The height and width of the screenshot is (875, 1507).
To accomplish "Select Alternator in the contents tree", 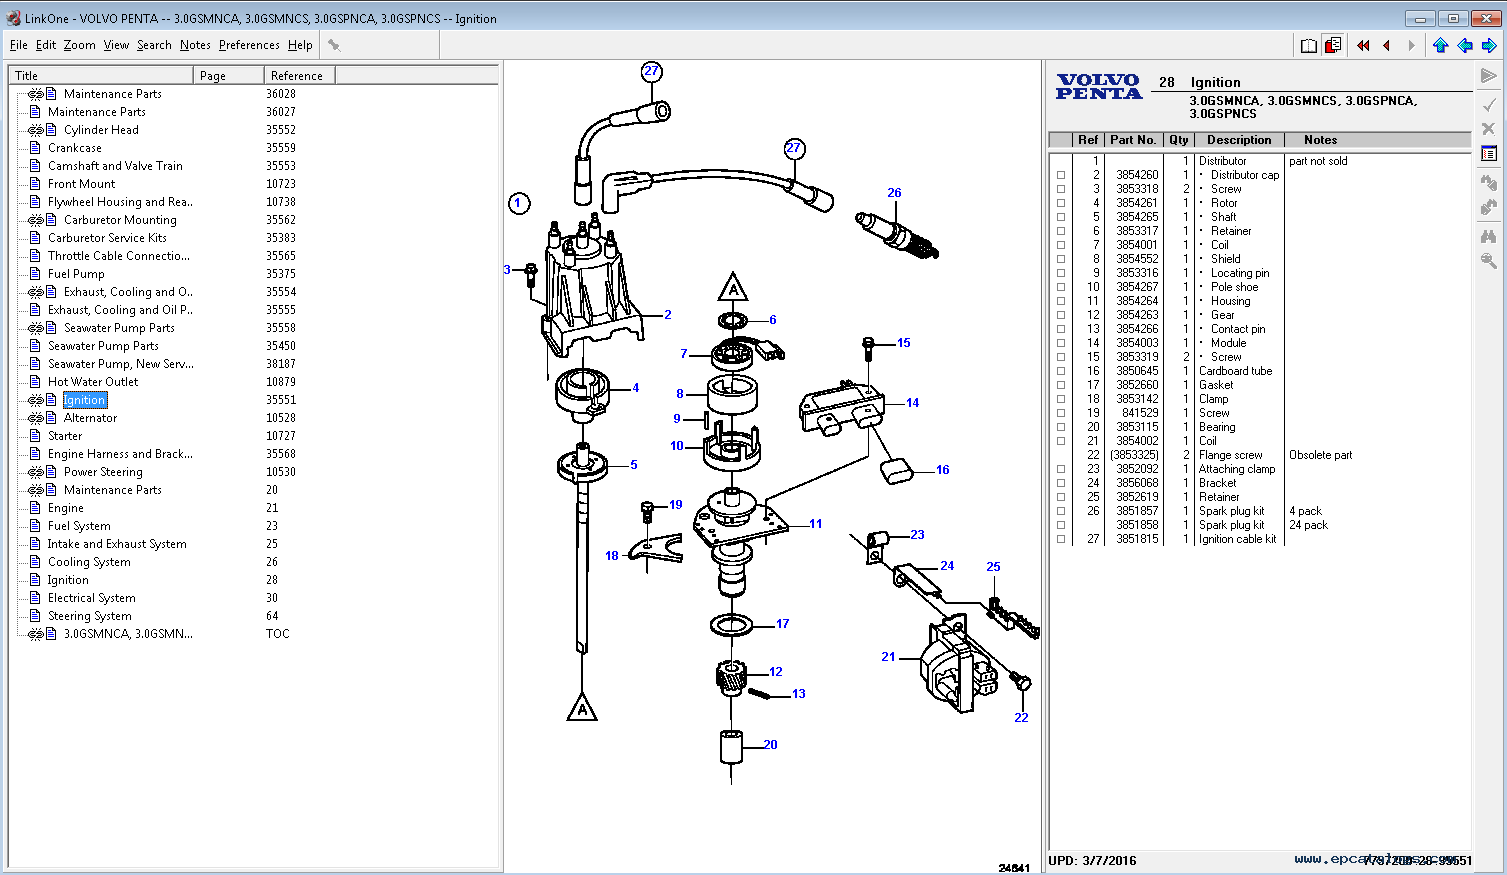I will 90,418.
